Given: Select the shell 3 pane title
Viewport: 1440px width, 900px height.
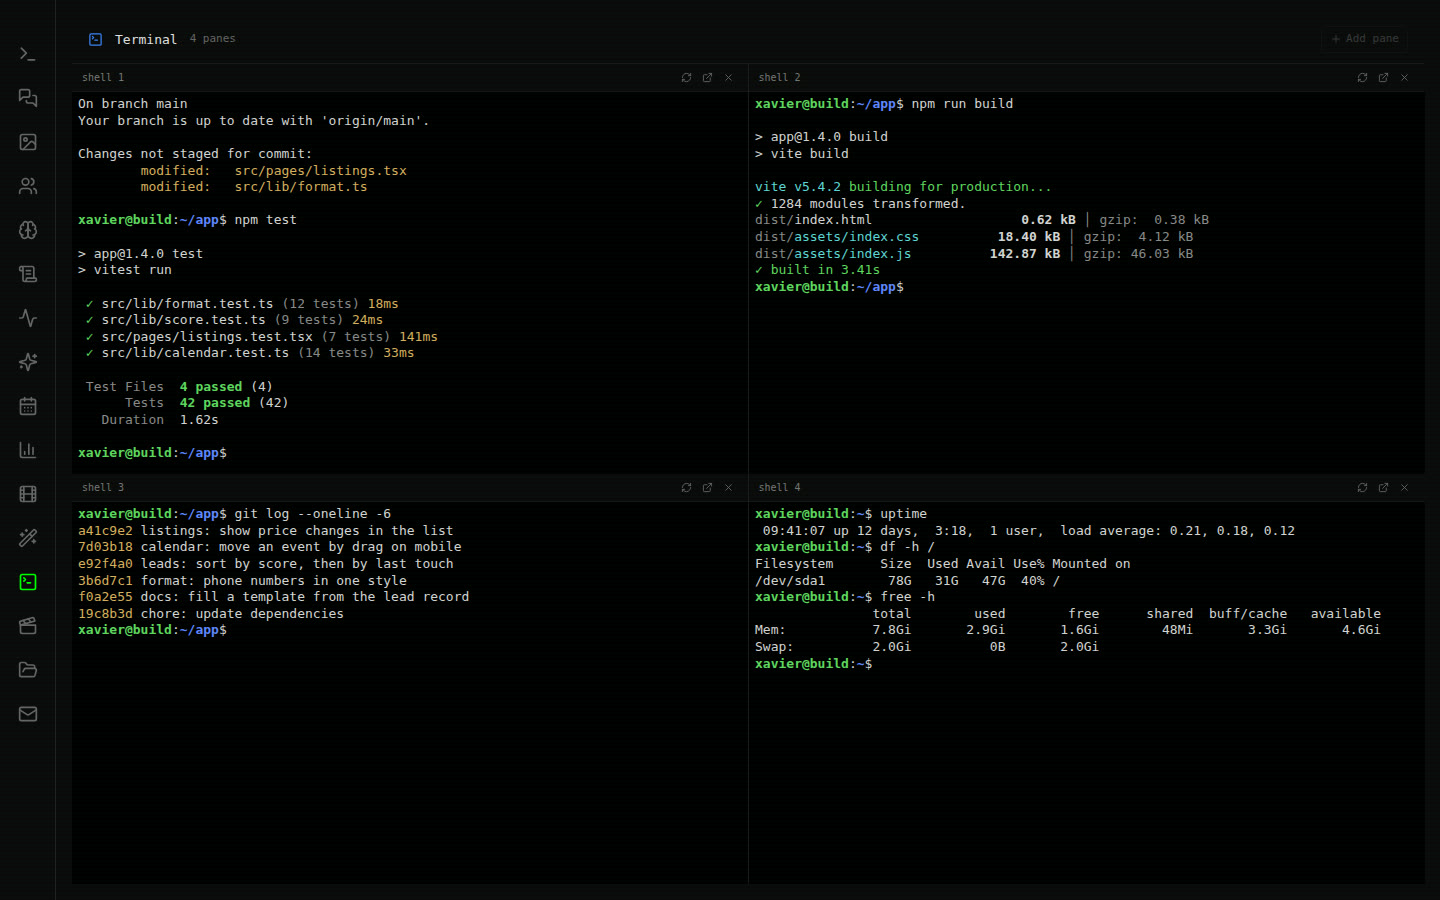Looking at the screenshot, I should point(103,488).
